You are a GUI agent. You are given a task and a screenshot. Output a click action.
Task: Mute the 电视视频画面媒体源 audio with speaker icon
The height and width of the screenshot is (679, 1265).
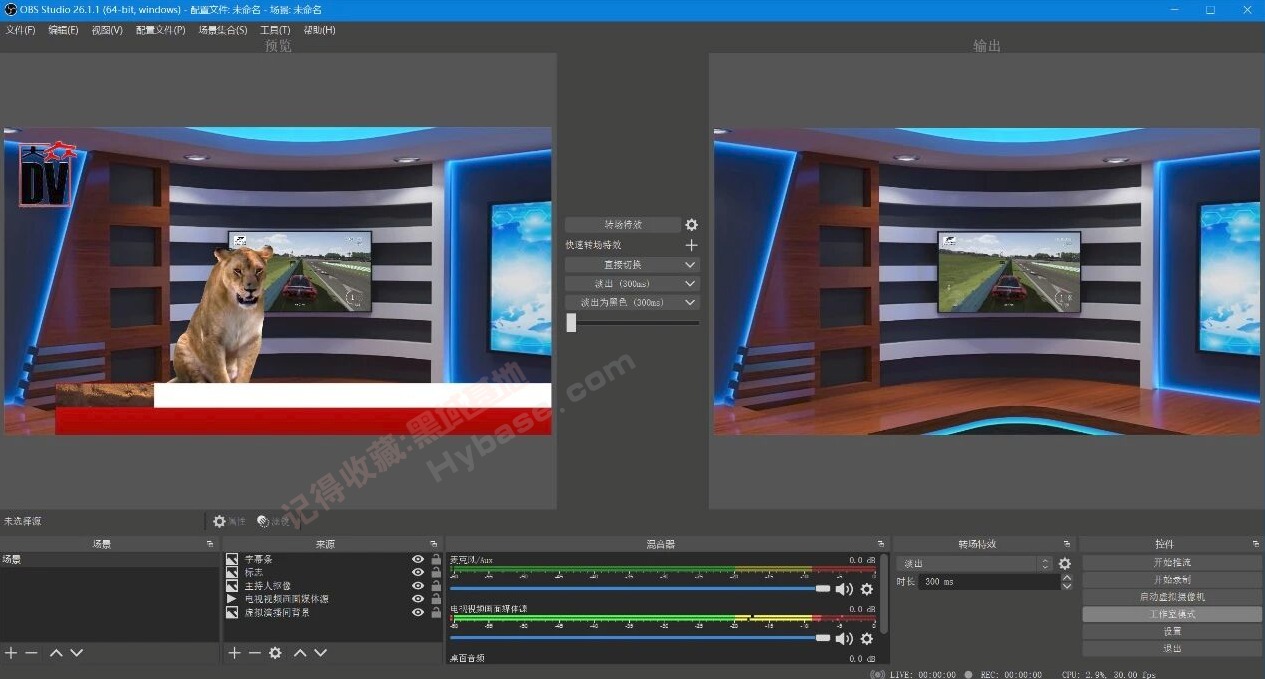(843, 637)
